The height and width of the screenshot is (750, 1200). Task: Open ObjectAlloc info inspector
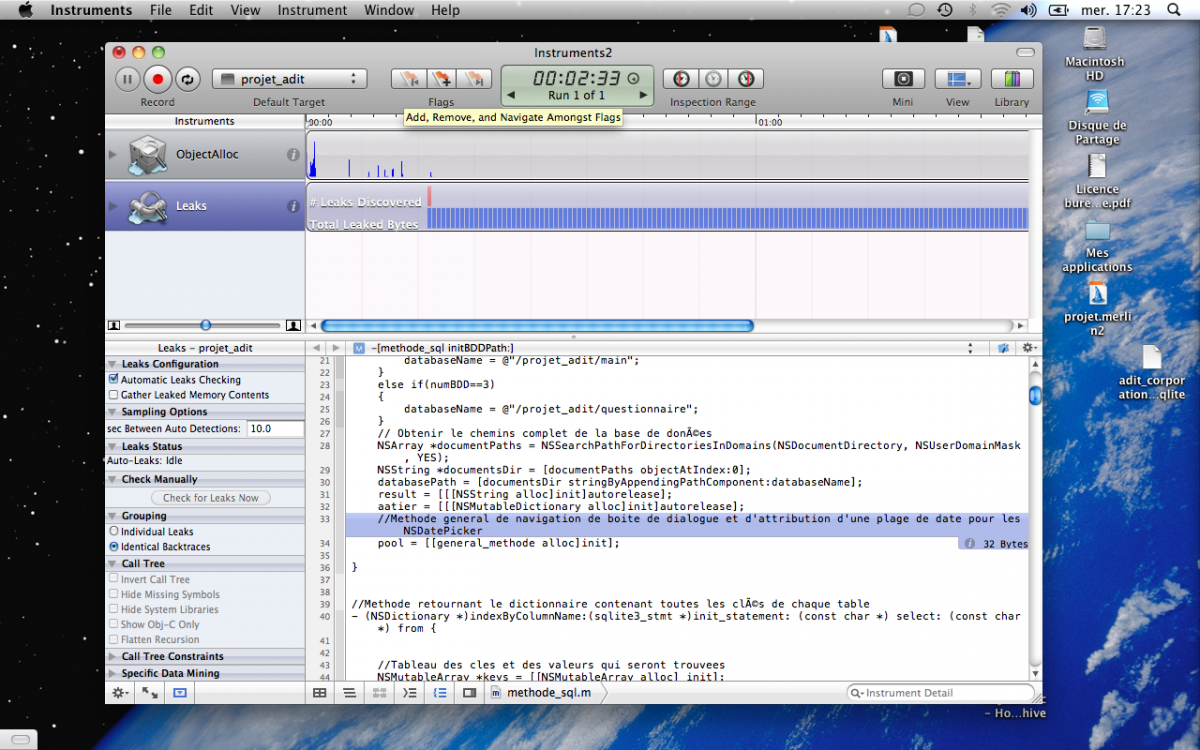coord(293,155)
